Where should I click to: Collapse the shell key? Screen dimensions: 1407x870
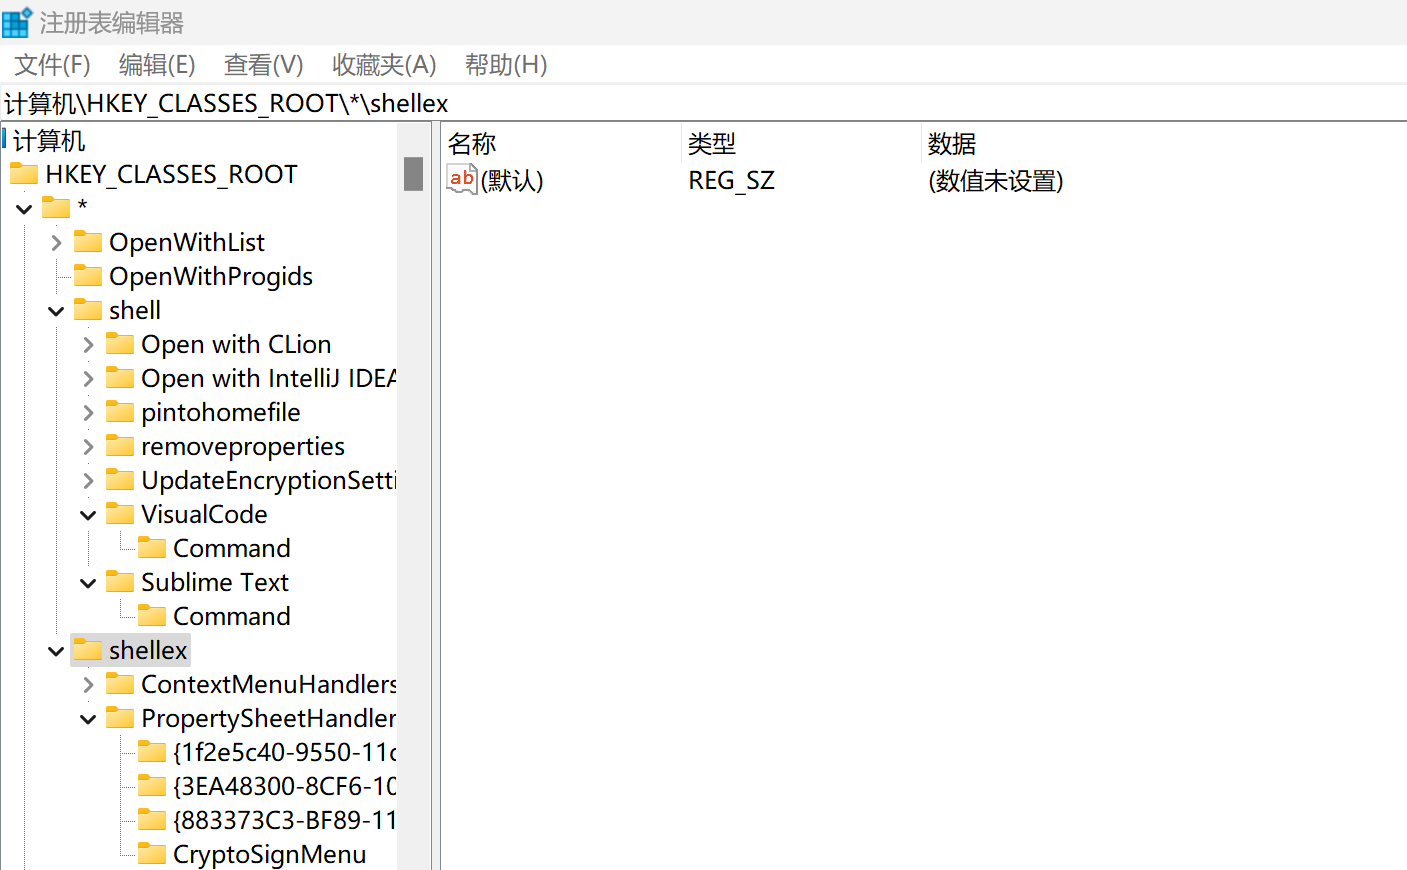pos(56,311)
